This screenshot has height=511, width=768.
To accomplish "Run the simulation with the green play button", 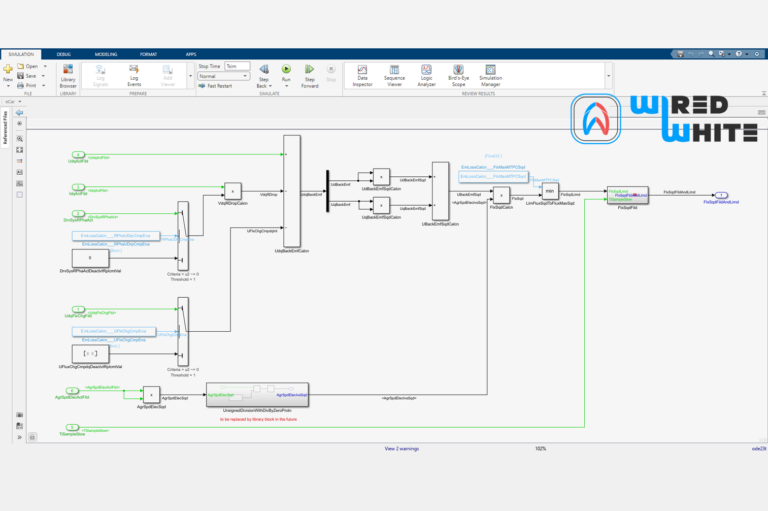I will tap(286, 69).
